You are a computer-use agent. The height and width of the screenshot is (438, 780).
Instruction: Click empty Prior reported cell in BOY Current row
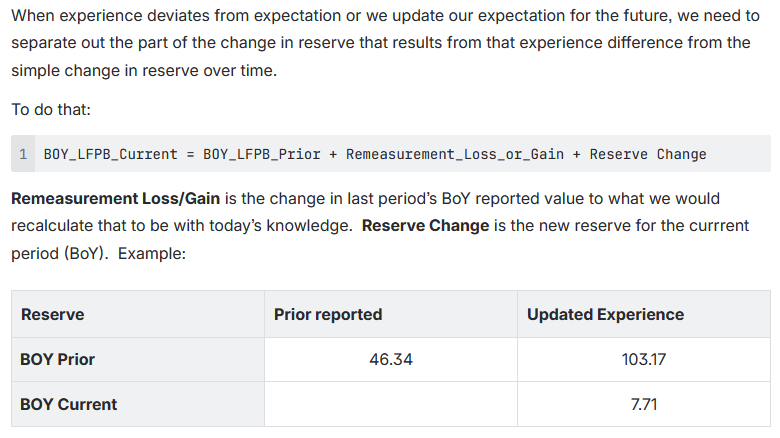click(390, 404)
